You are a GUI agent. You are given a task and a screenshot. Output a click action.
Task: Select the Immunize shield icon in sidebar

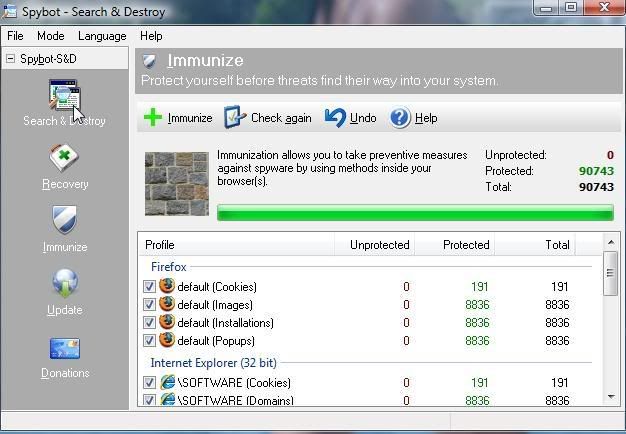pos(64,219)
